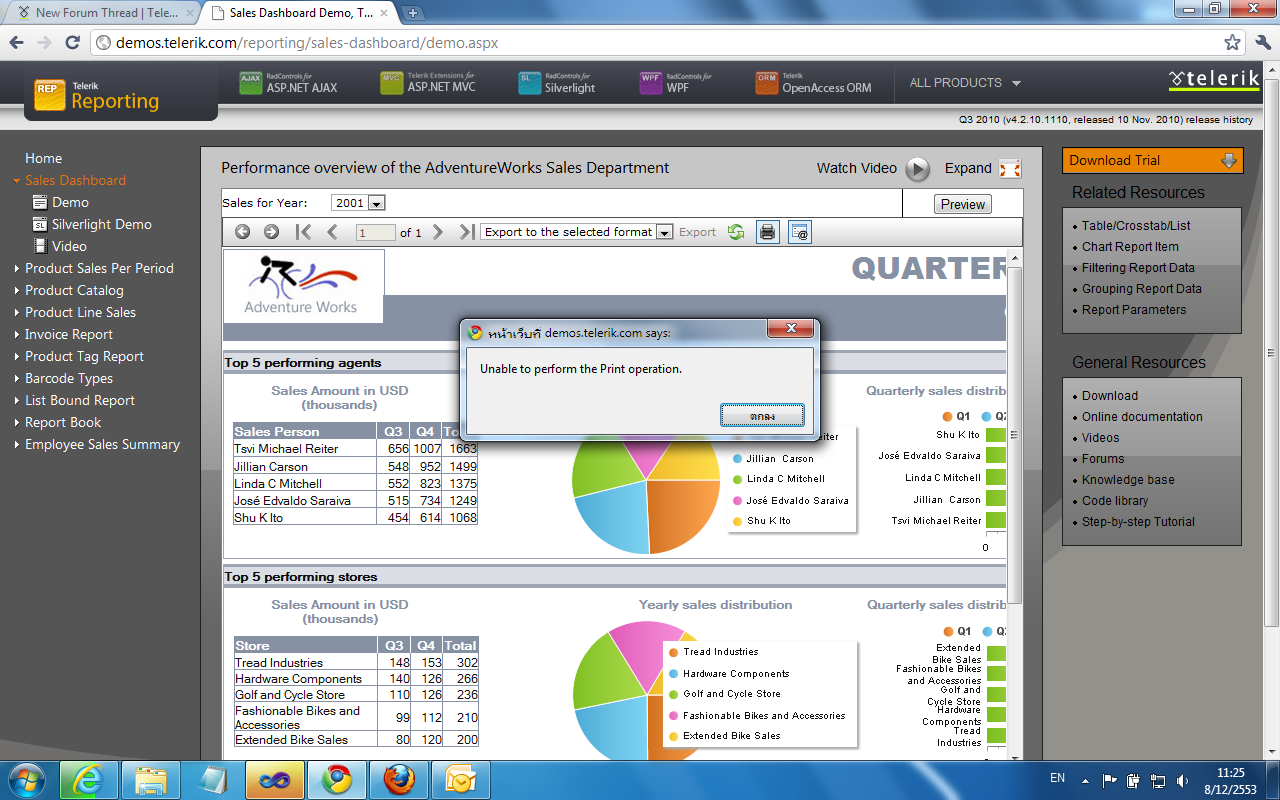This screenshot has width=1280, height=800.
Task: Open ASP.NET MVC extensions product
Action: point(428,83)
